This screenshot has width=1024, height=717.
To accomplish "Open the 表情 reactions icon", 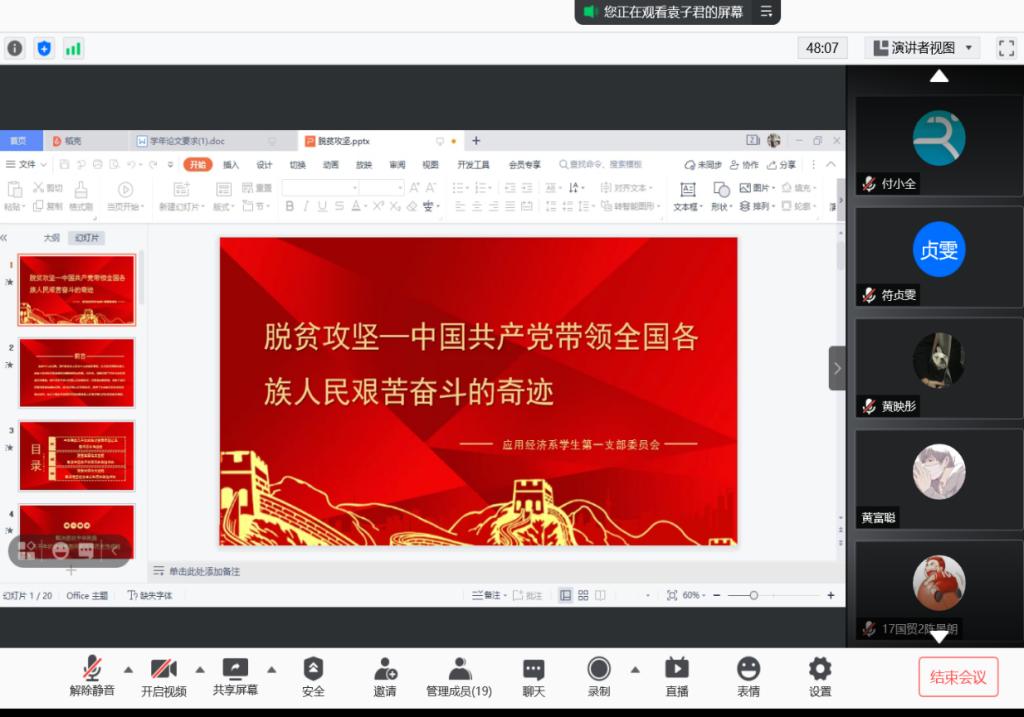I will pos(748,669).
